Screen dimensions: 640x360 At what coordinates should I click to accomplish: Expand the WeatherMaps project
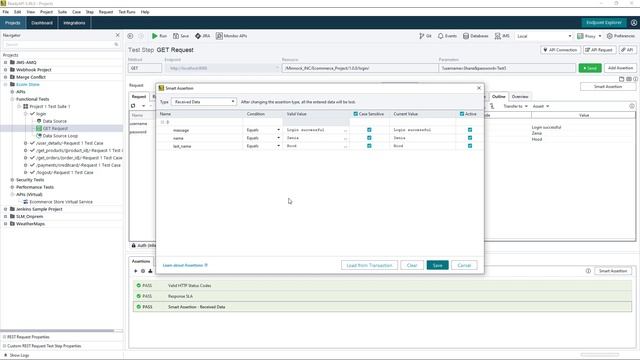pos(6,224)
